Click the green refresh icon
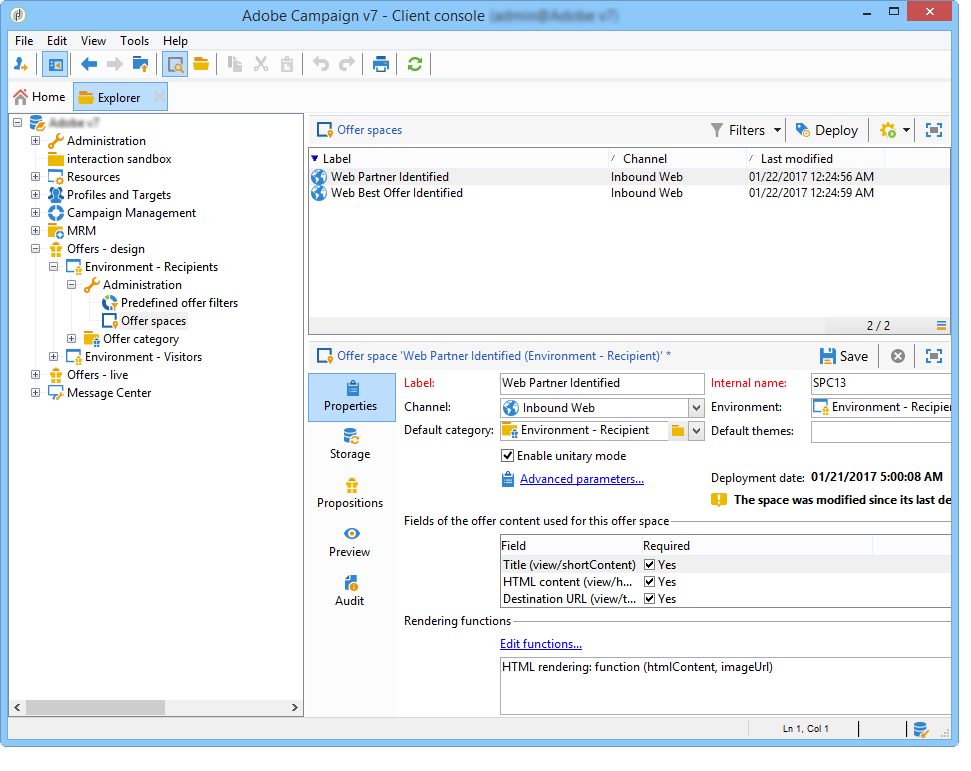This screenshot has height=771, width=971. tap(415, 64)
